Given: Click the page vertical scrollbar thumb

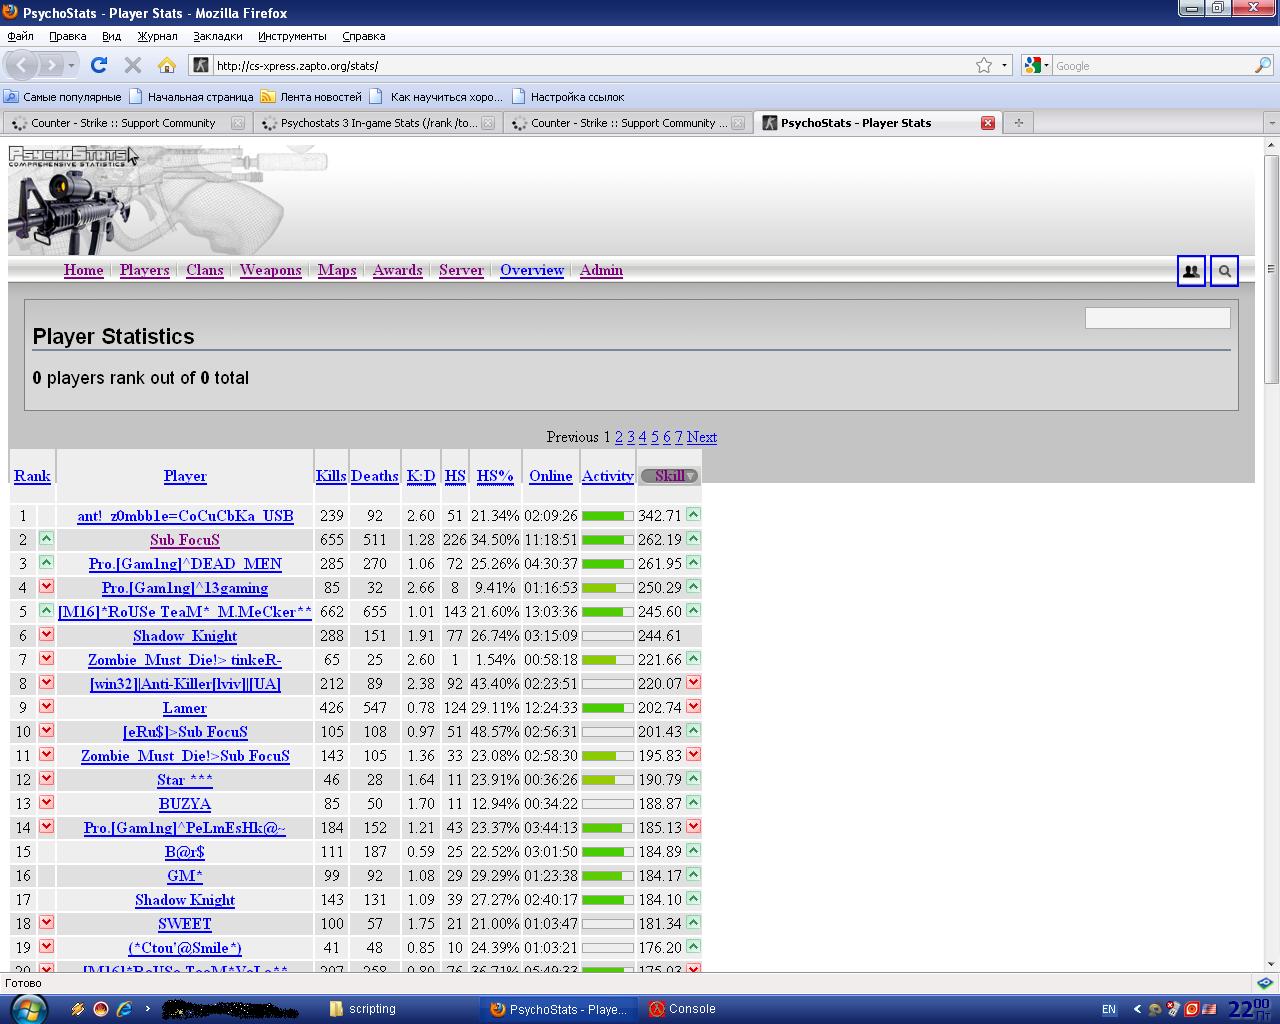Looking at the screenshot, I should coord(1271,268).
